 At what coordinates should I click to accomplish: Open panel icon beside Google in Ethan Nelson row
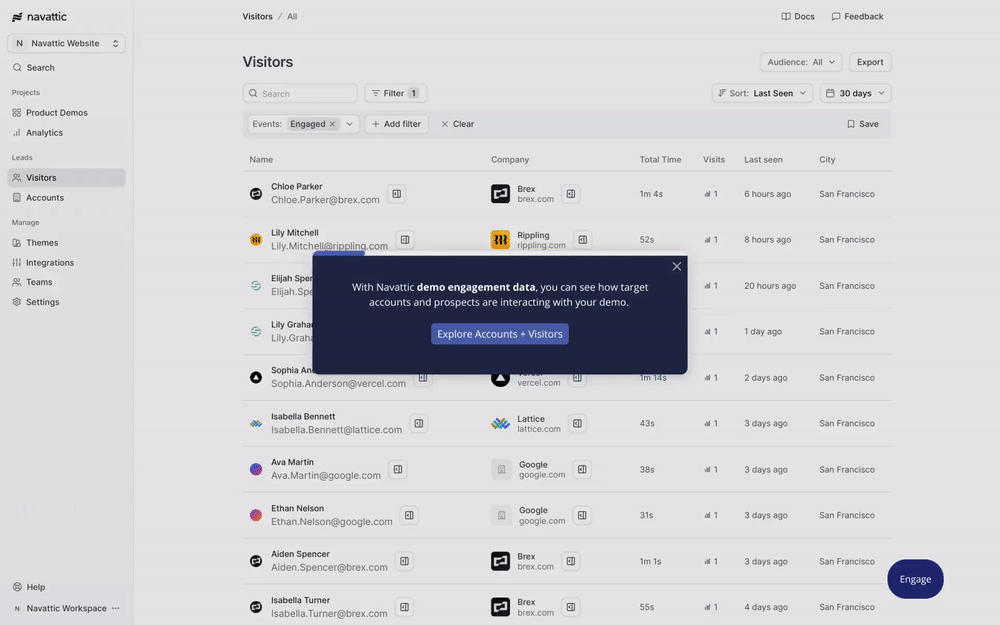pos(582,515)
